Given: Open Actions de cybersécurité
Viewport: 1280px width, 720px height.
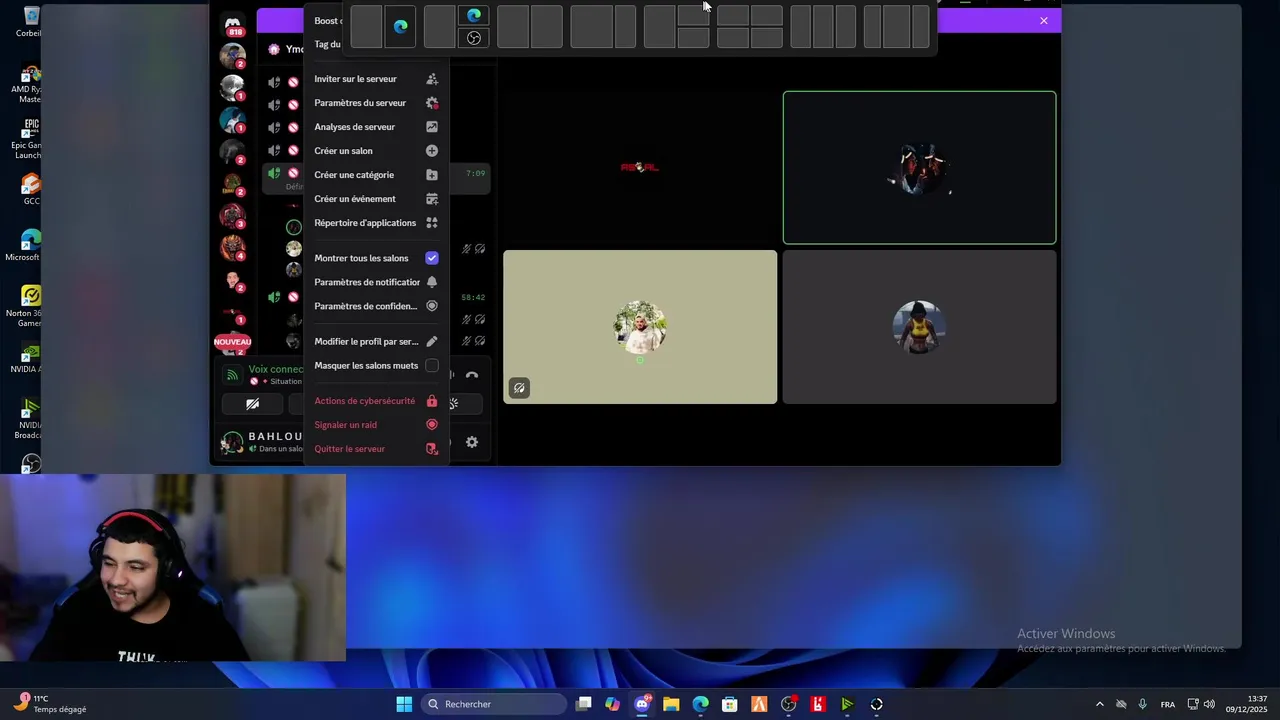Looking at the screenshot, I should click(x=376, y=401).
